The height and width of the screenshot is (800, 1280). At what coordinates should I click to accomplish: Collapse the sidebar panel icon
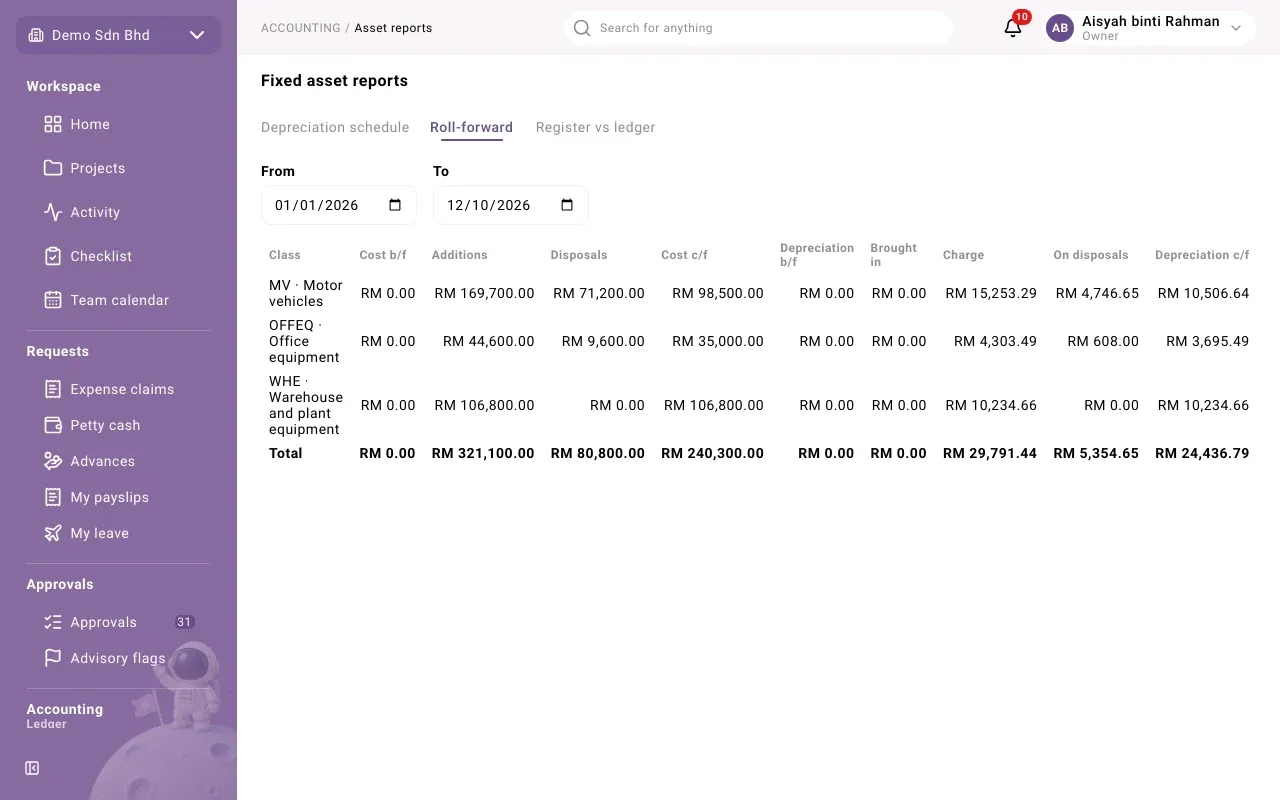32,768
